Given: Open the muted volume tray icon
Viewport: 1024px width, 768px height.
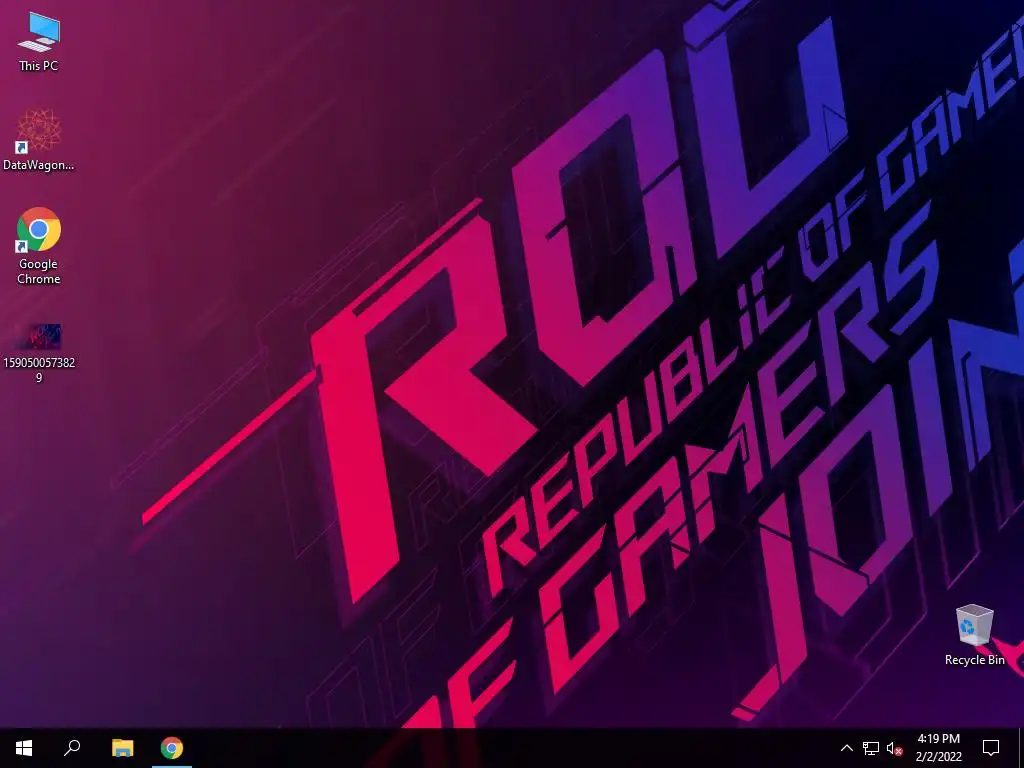Looking at the screenshot, I should pyautogui.click(x=895, y=748).
